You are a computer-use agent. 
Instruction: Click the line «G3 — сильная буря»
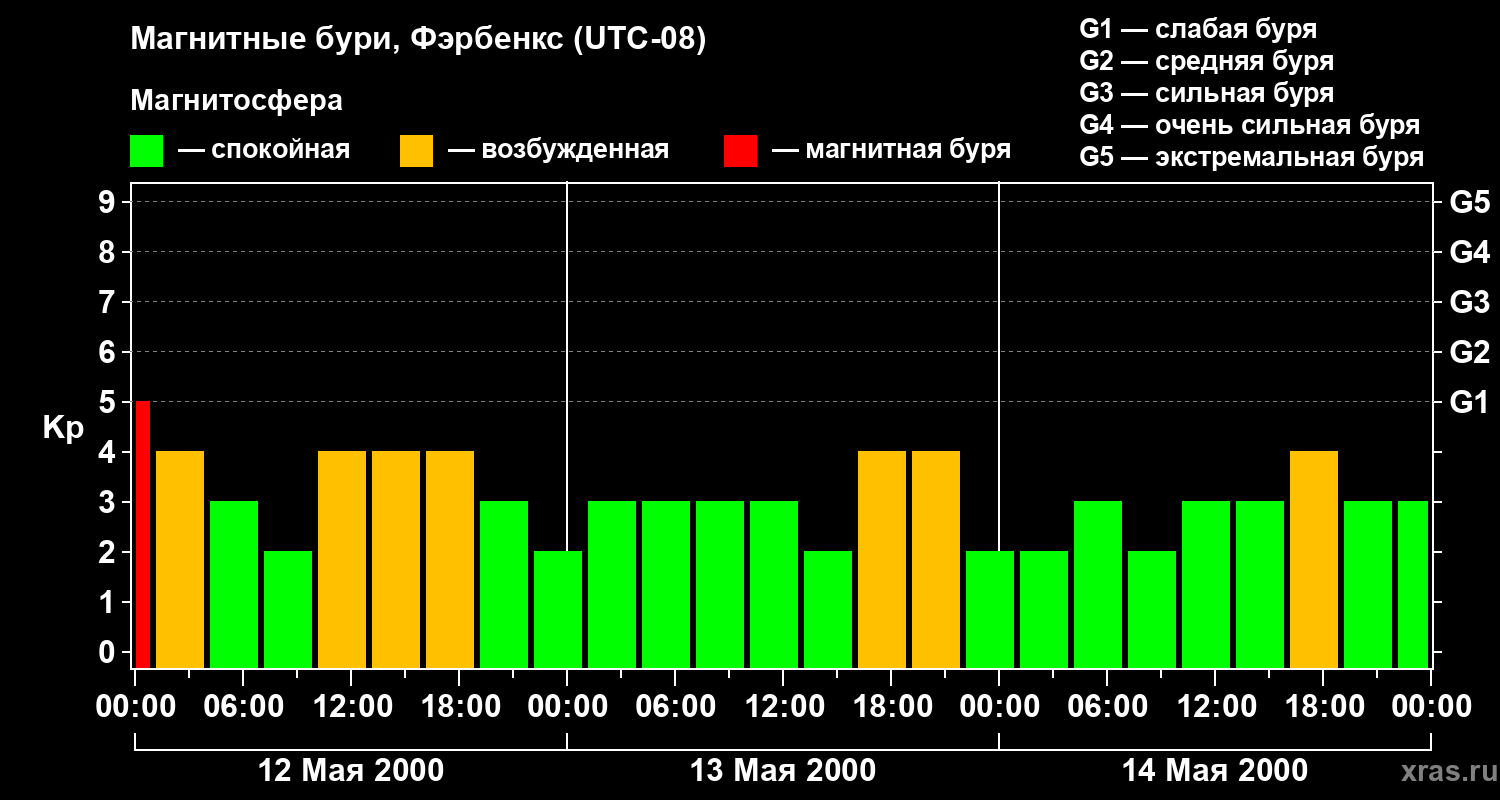click(x=1207, y=93)
